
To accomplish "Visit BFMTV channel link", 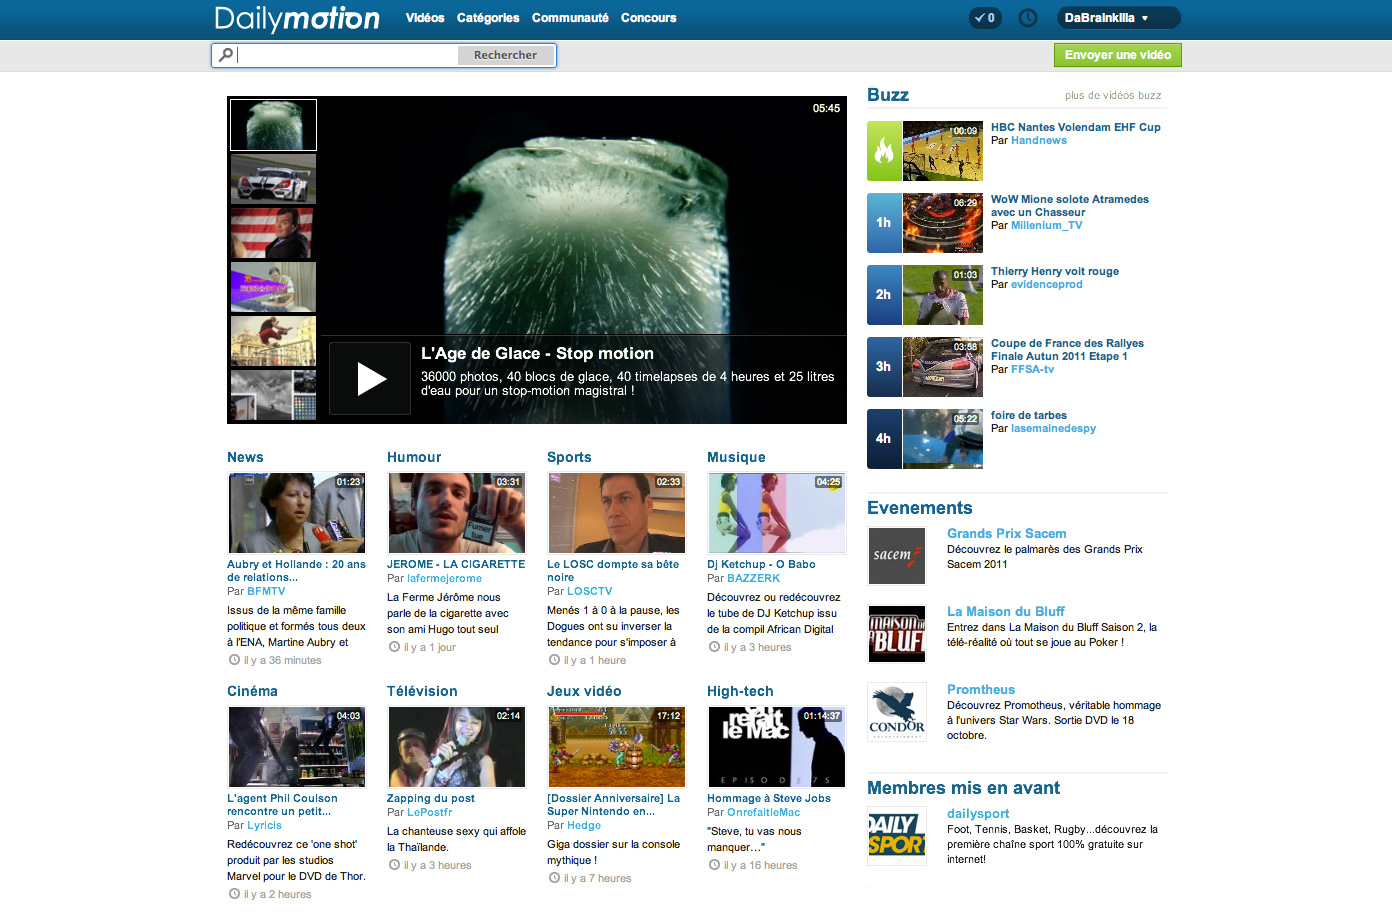I will click(x=266, y=591).
